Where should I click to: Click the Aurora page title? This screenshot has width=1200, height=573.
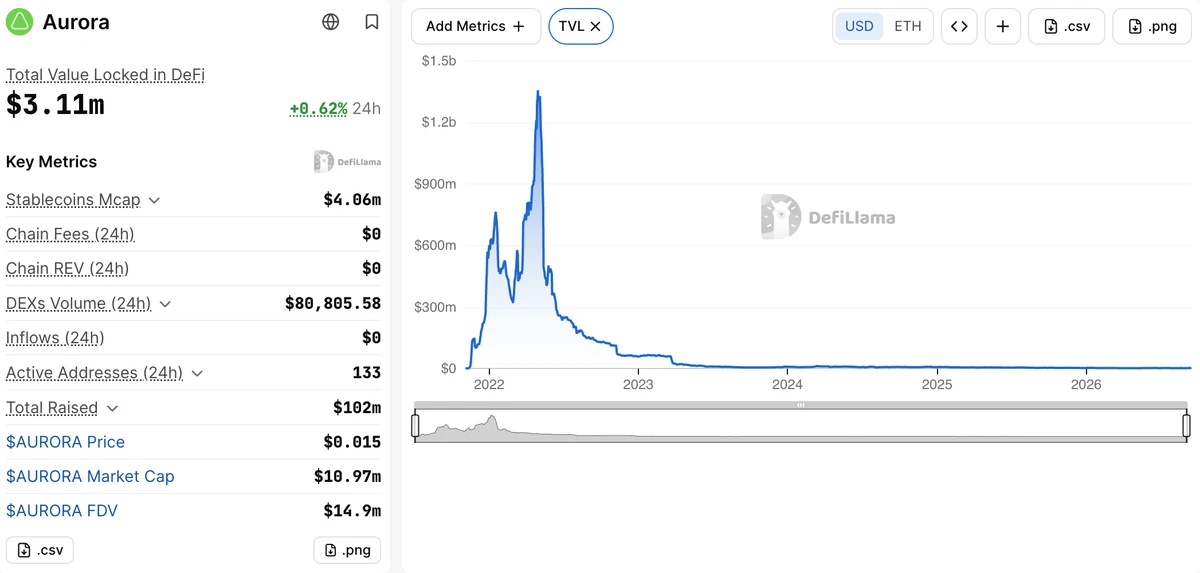pos(76,22)
